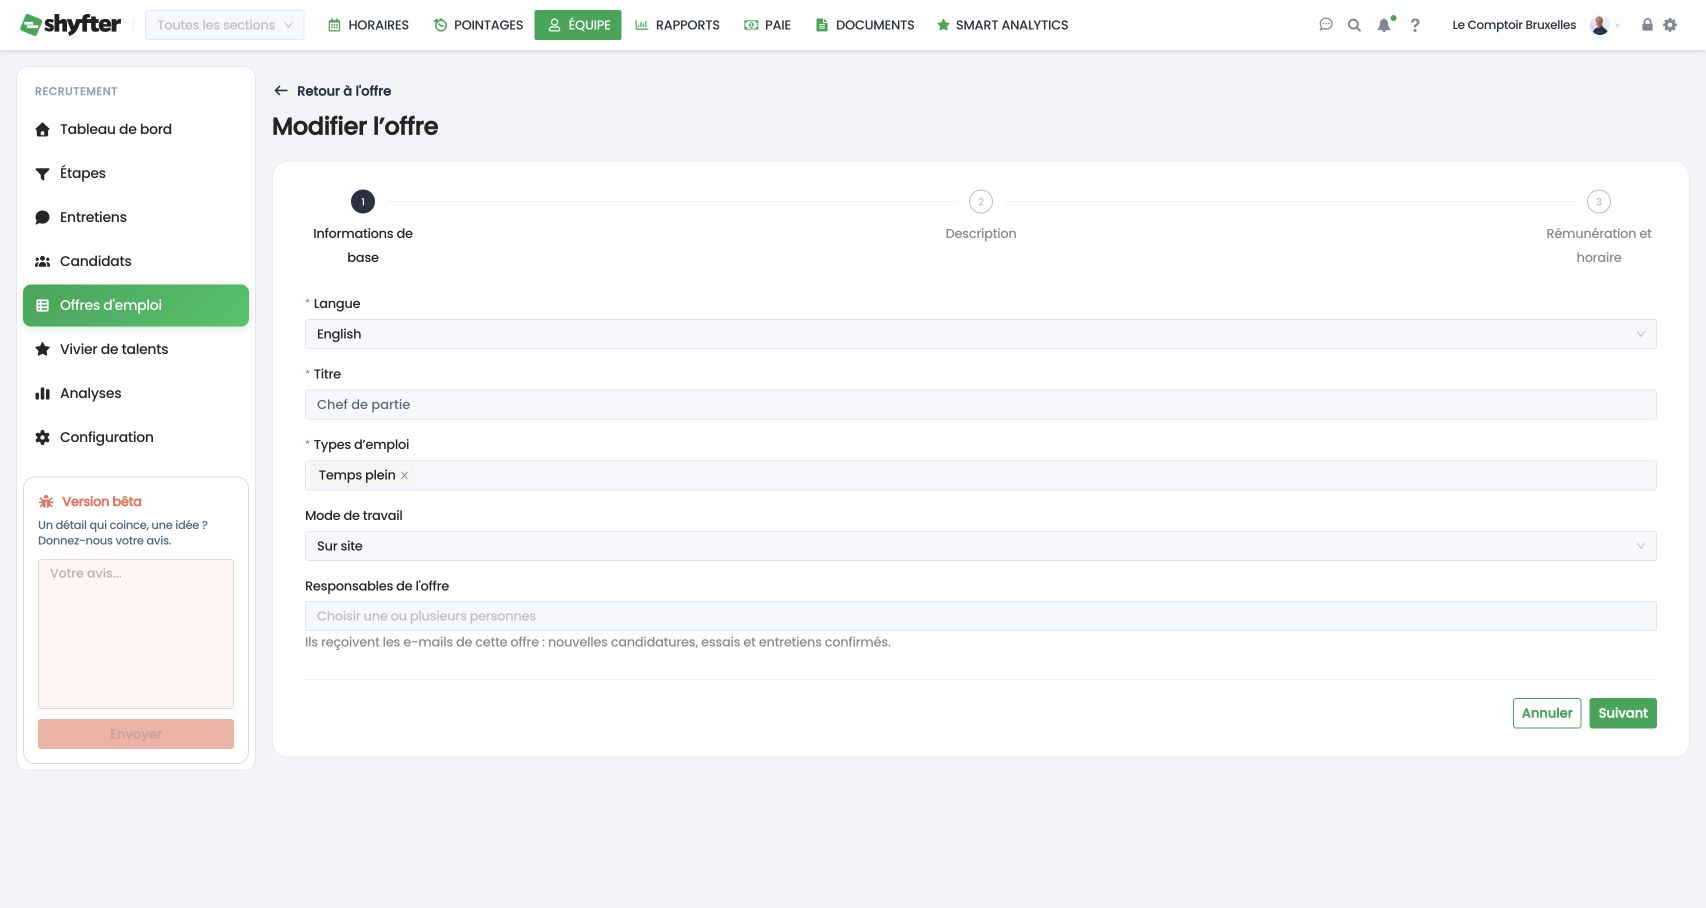Click the Votre avis text area
This screenshot has width=1706, height=908.
click(x=136, y=634)
